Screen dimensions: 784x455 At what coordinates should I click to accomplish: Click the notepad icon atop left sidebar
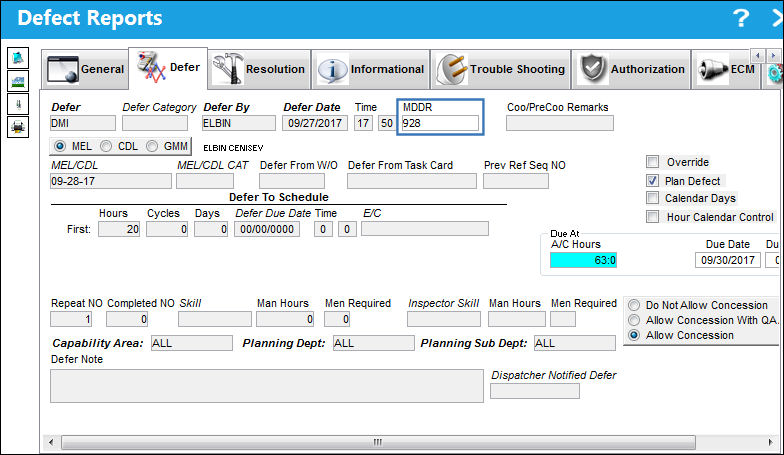coord(18,58)
